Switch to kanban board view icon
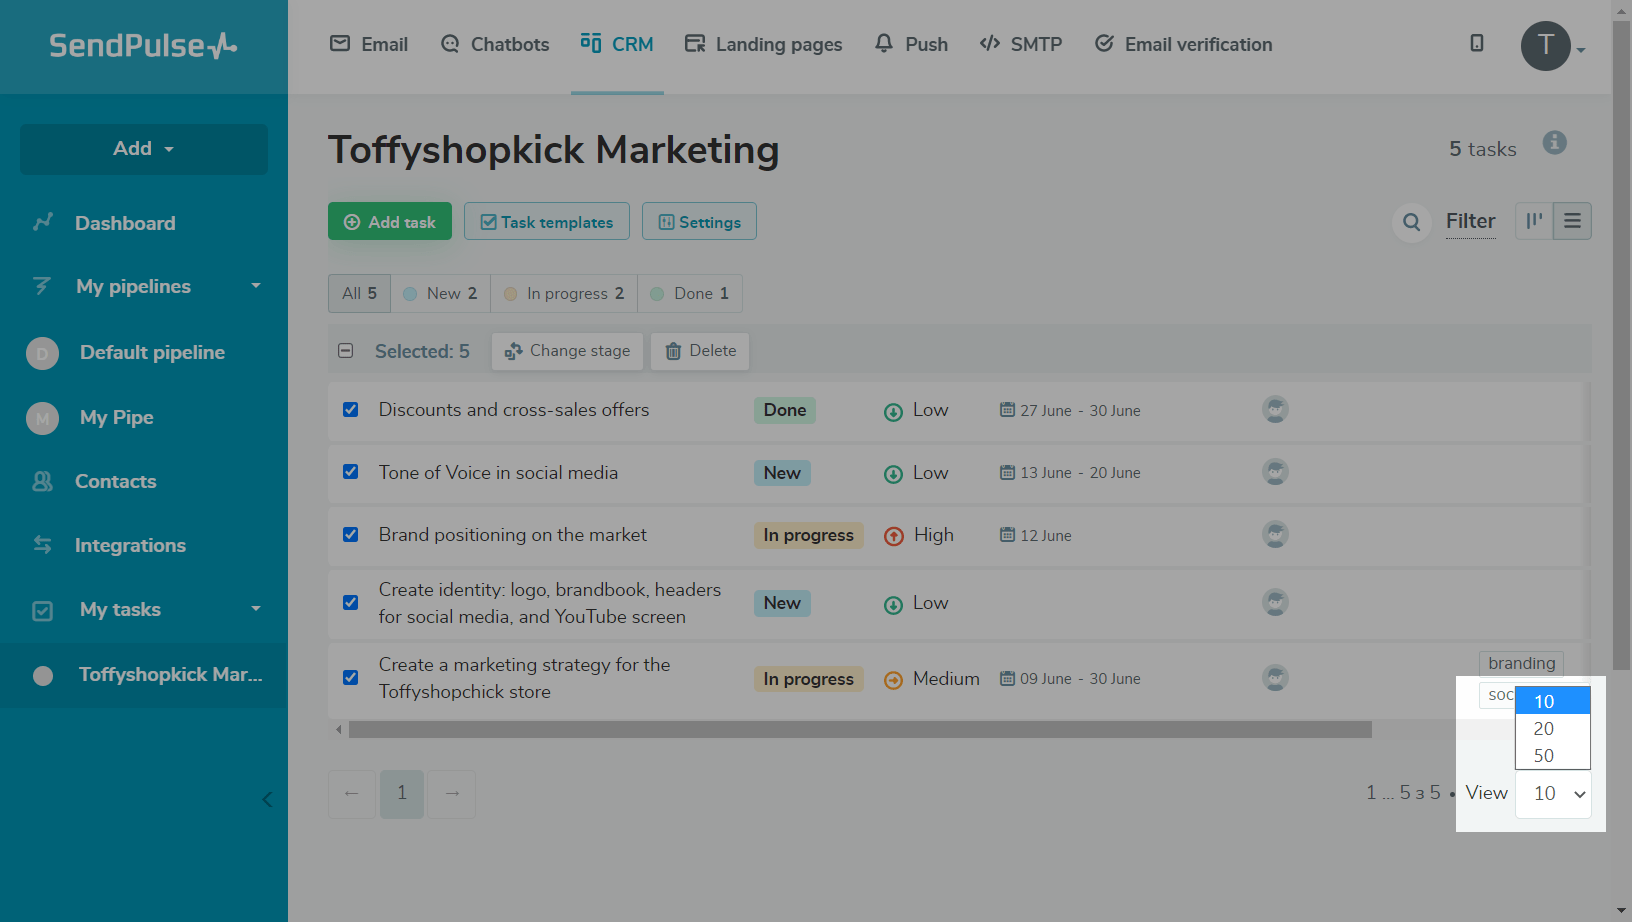Screen dimensions: 1632x922 [x=1534, y=221]
